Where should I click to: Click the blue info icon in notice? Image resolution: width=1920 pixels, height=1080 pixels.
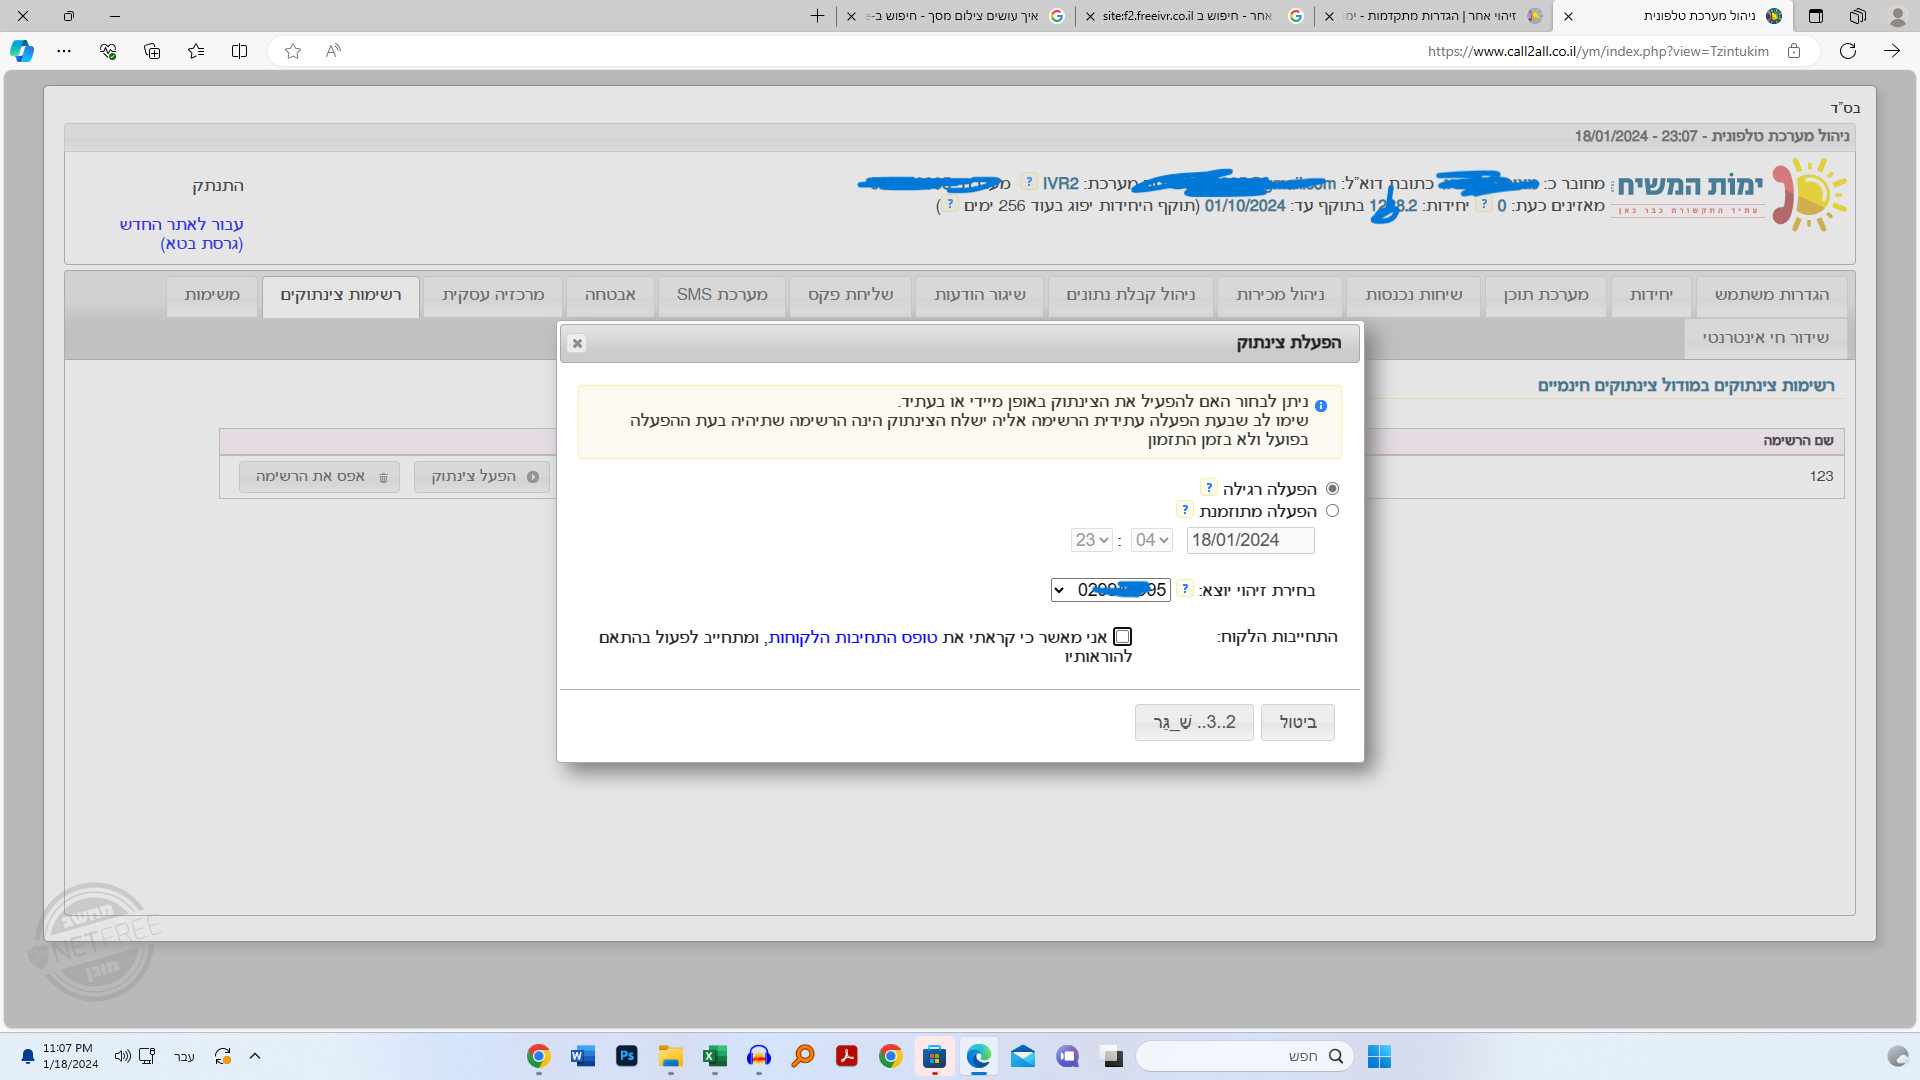pyautogui.click(x=1321, y=406)
